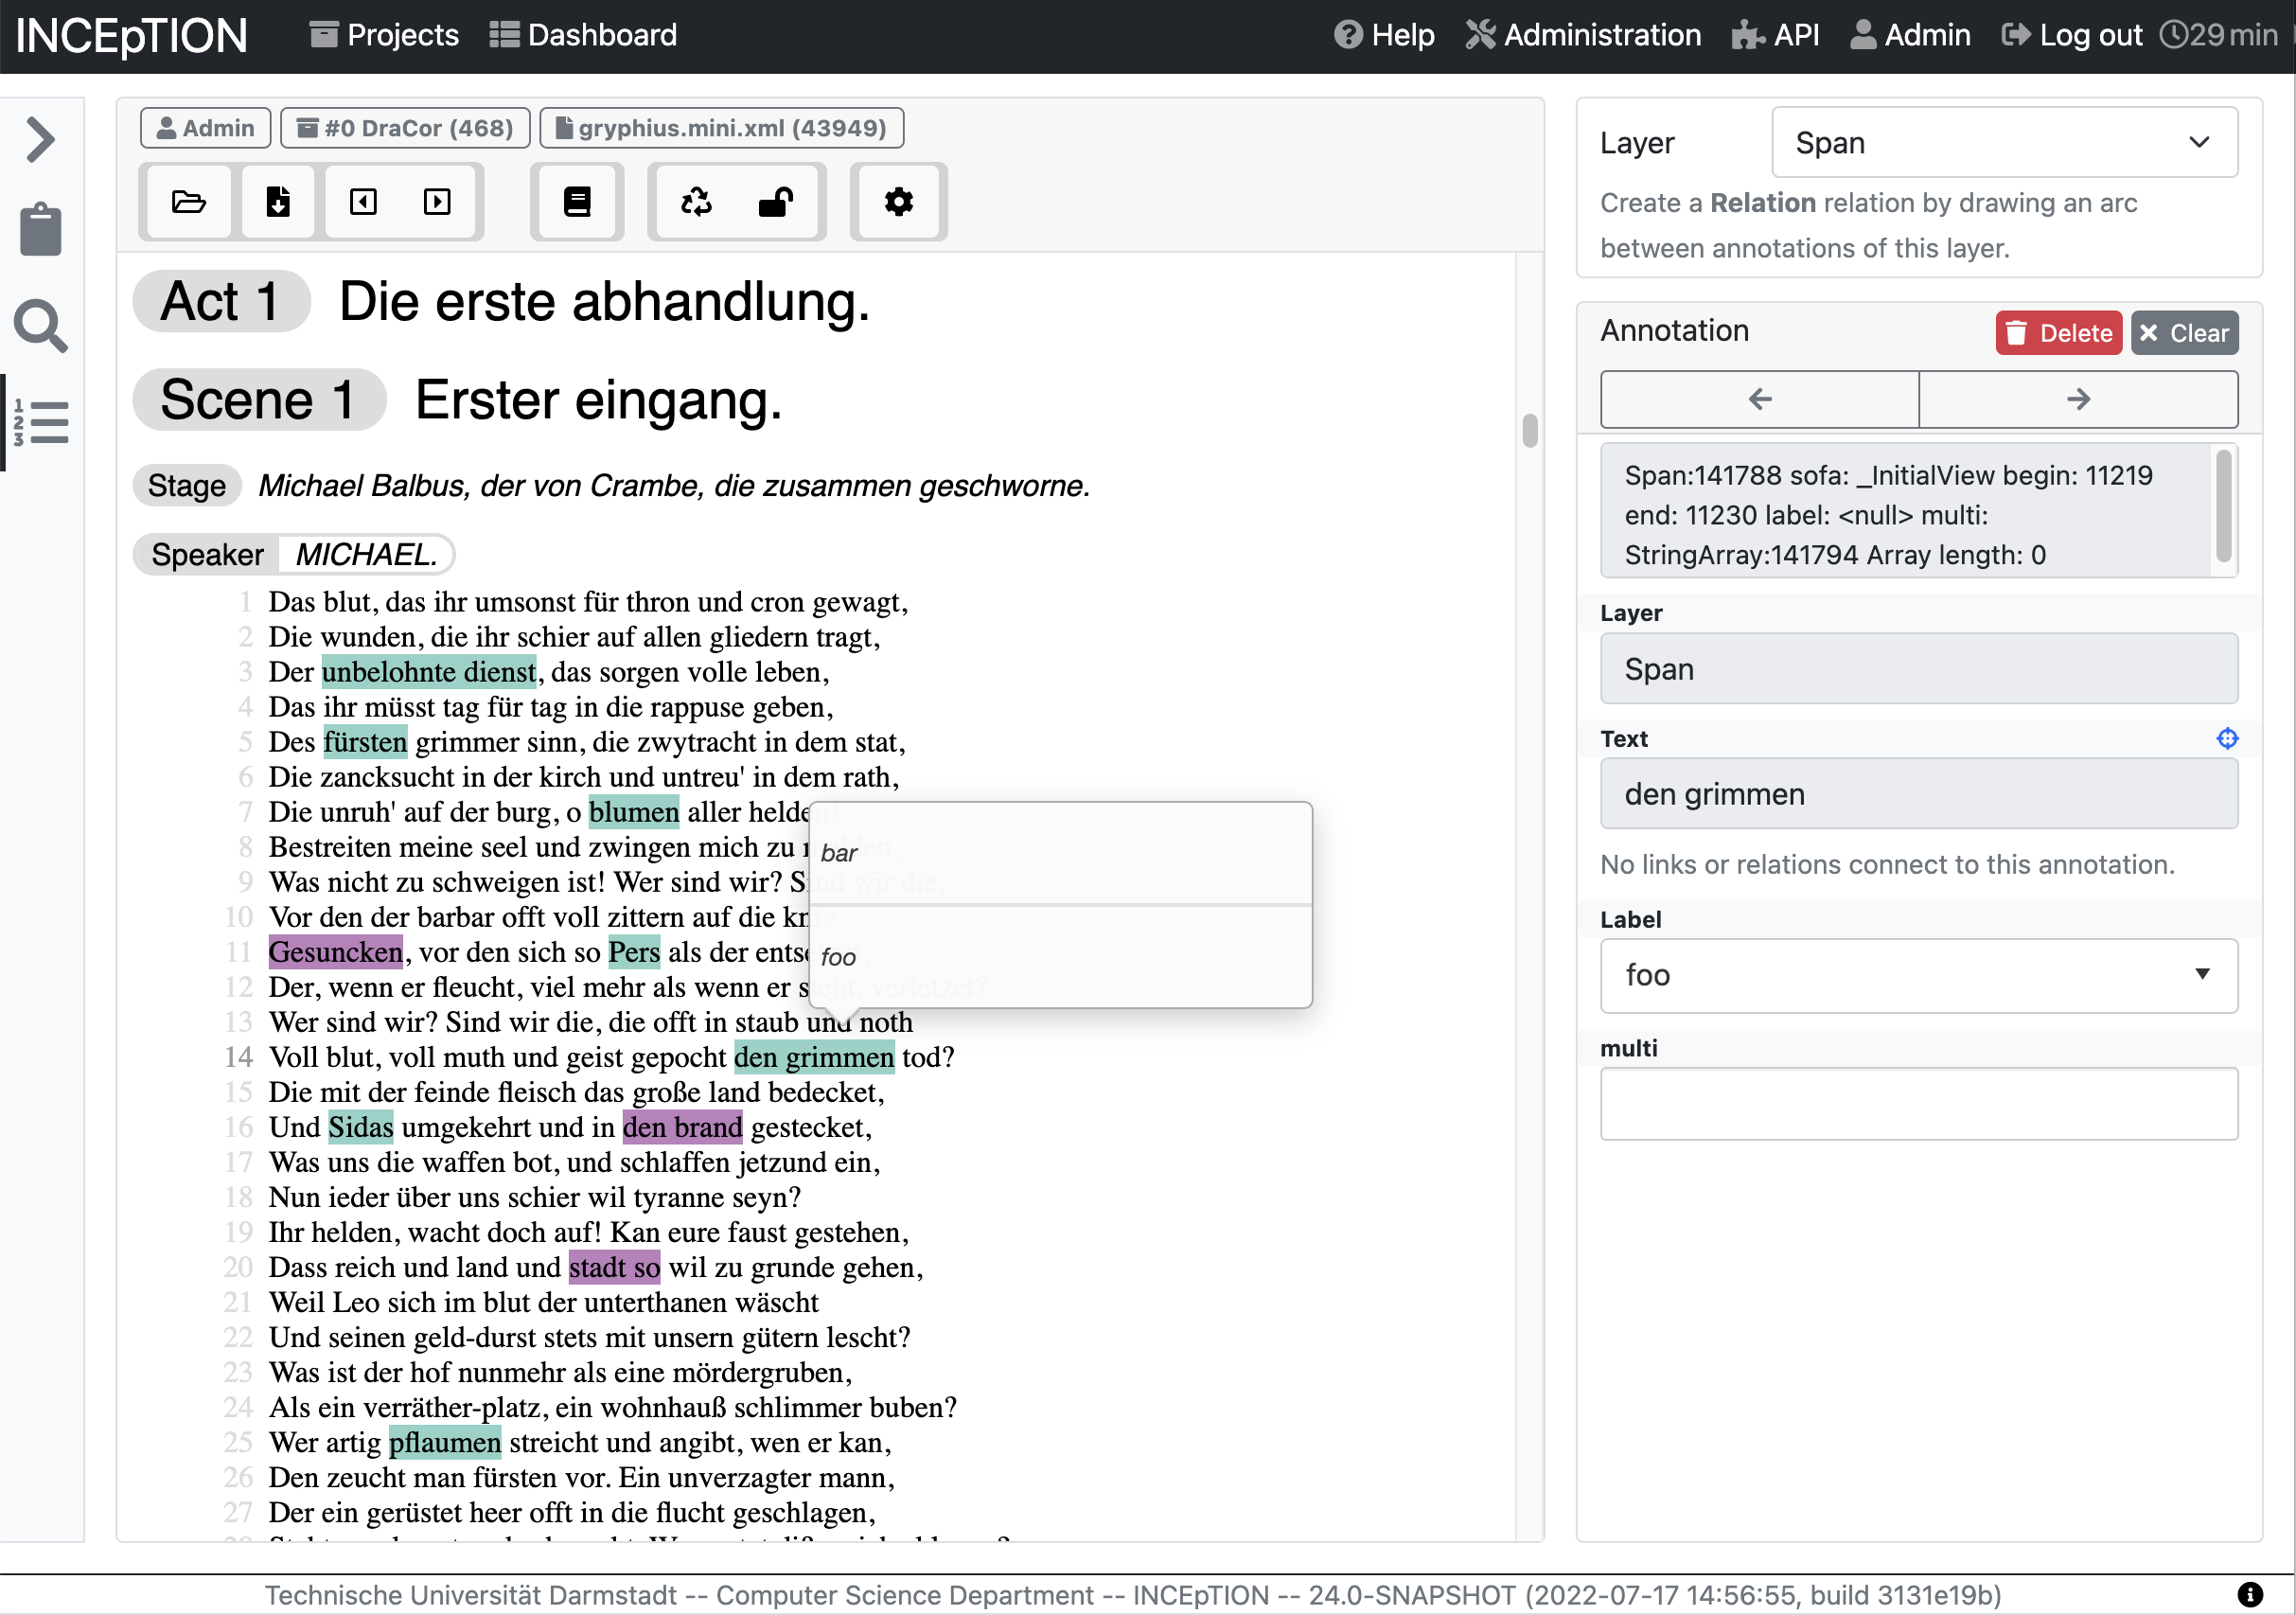The width and height of the screenshot is (2296, 1615).
Task: Click the reset document recycle icon
Action: 696,202
